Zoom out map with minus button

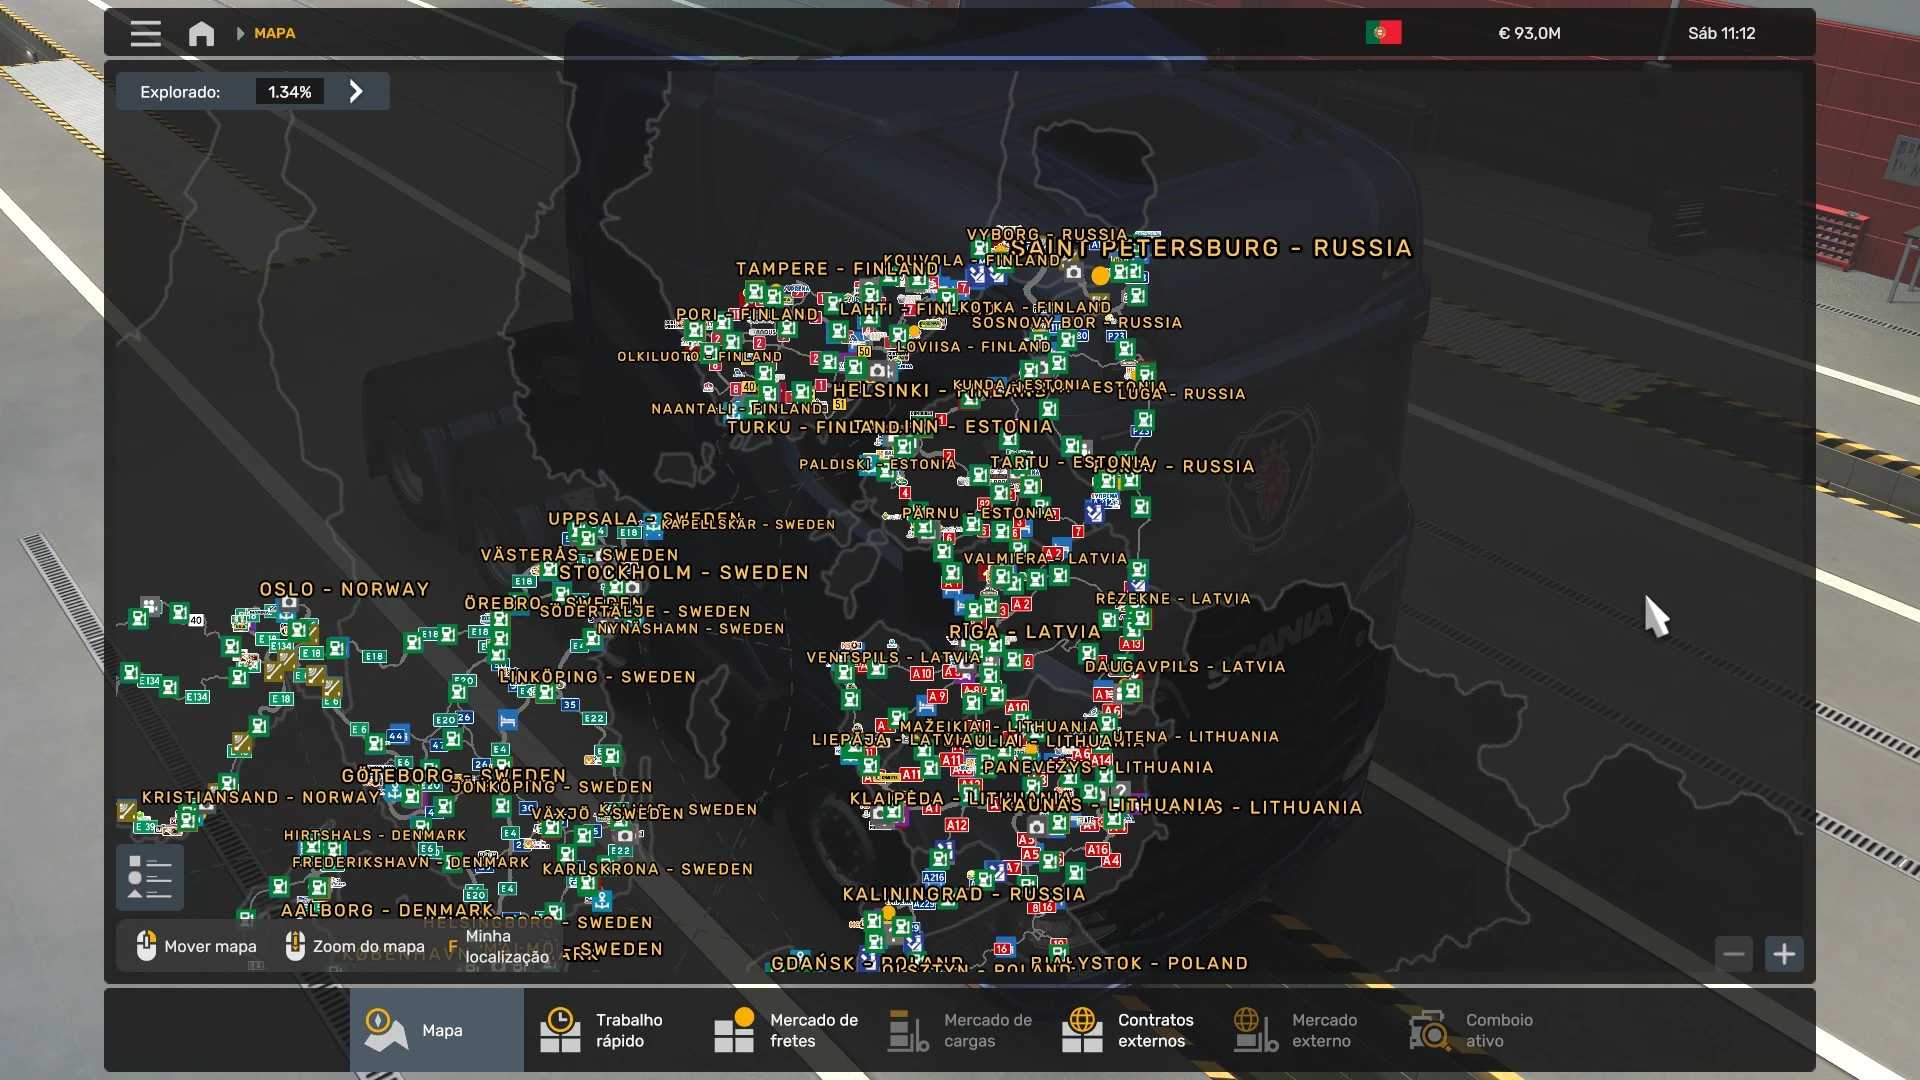point(1734,954)
